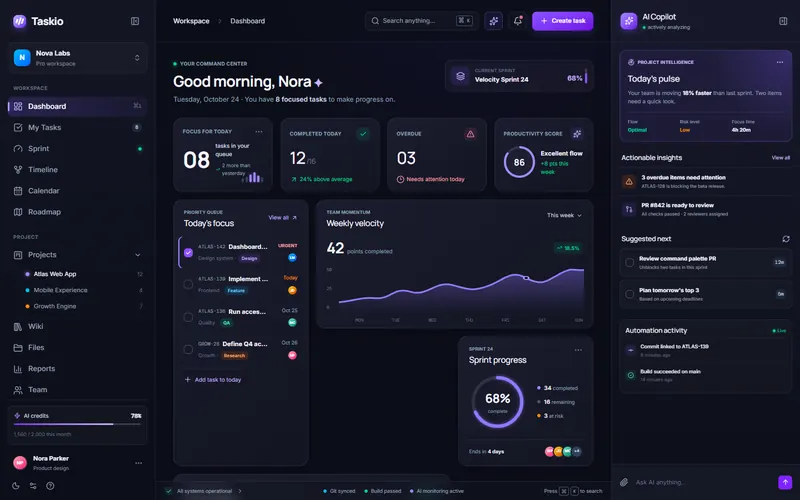The width and height of the screenshot is (800, 500).
Task: Open Calendar in sidebar
Action: tap(78, 191)
